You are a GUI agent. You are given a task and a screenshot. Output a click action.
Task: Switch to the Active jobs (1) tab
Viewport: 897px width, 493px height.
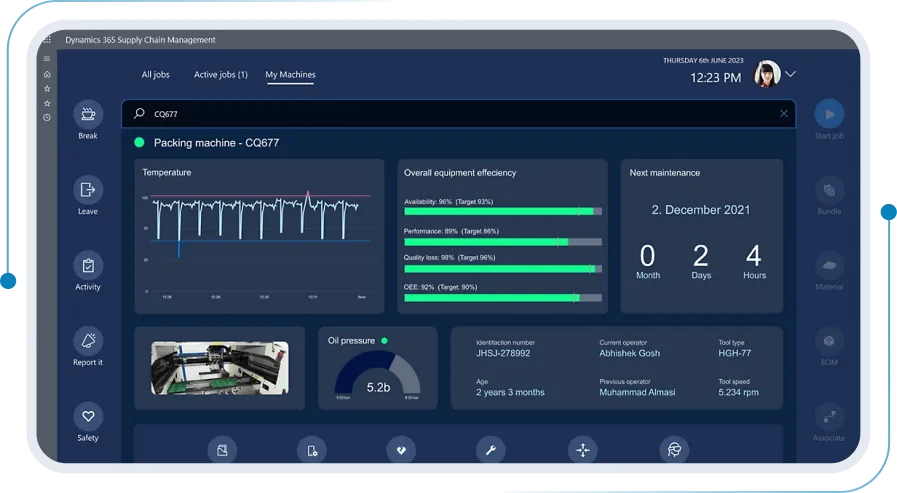click(x=221, y=74)
